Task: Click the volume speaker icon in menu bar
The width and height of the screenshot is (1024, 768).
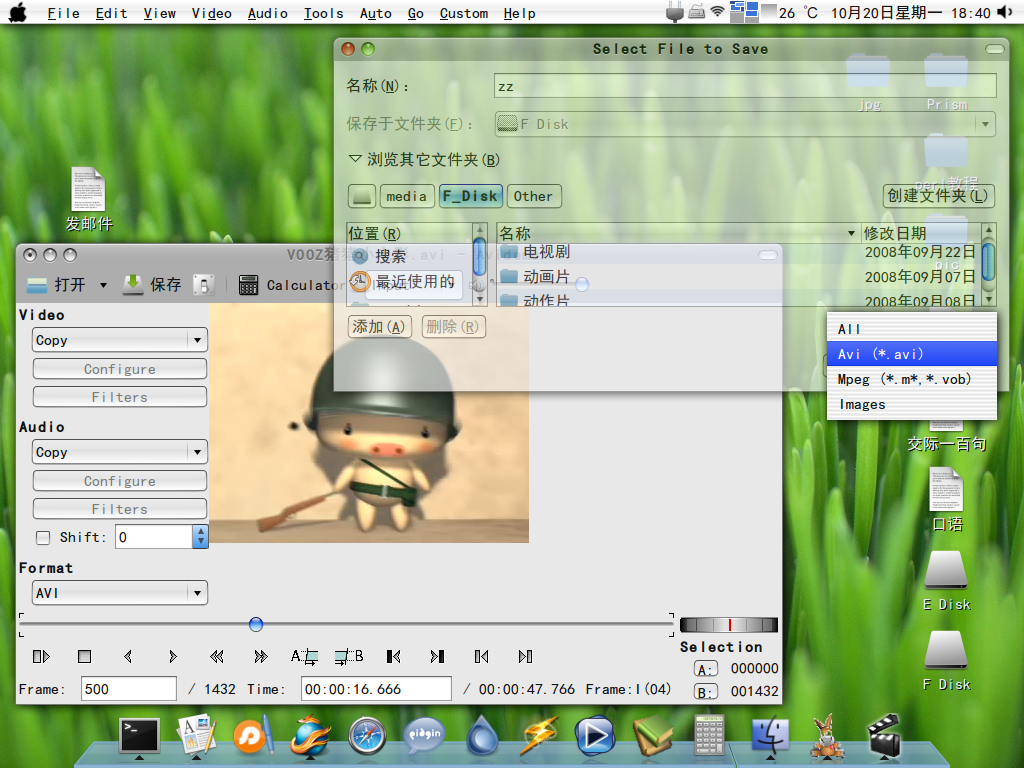Action: tap(1004, 12)
